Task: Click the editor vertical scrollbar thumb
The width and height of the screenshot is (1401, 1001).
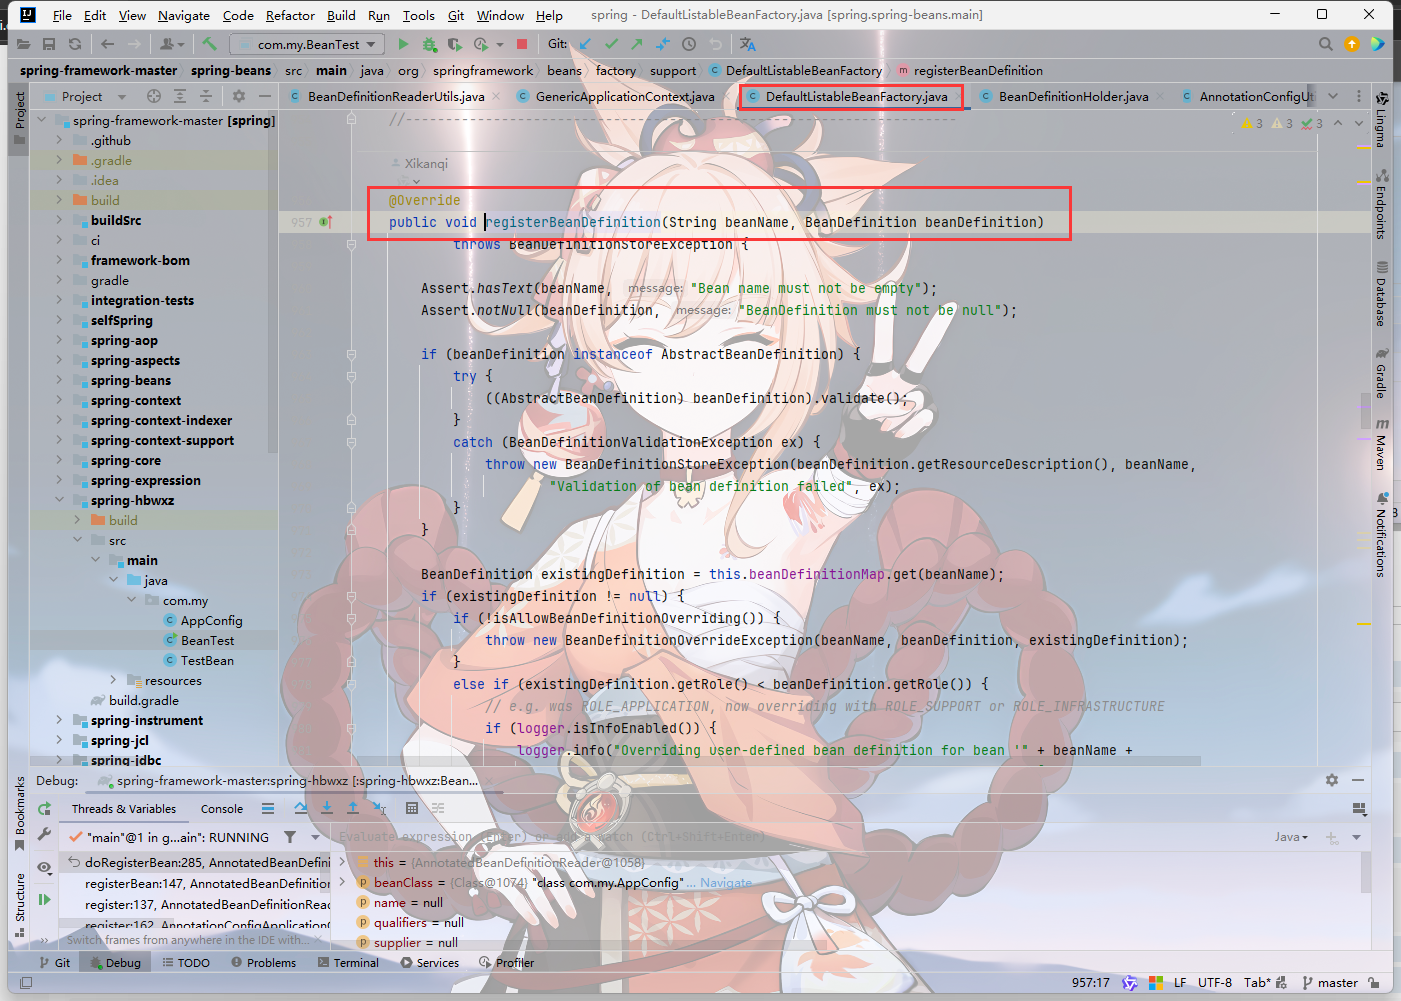Action: coord(1365,412)
